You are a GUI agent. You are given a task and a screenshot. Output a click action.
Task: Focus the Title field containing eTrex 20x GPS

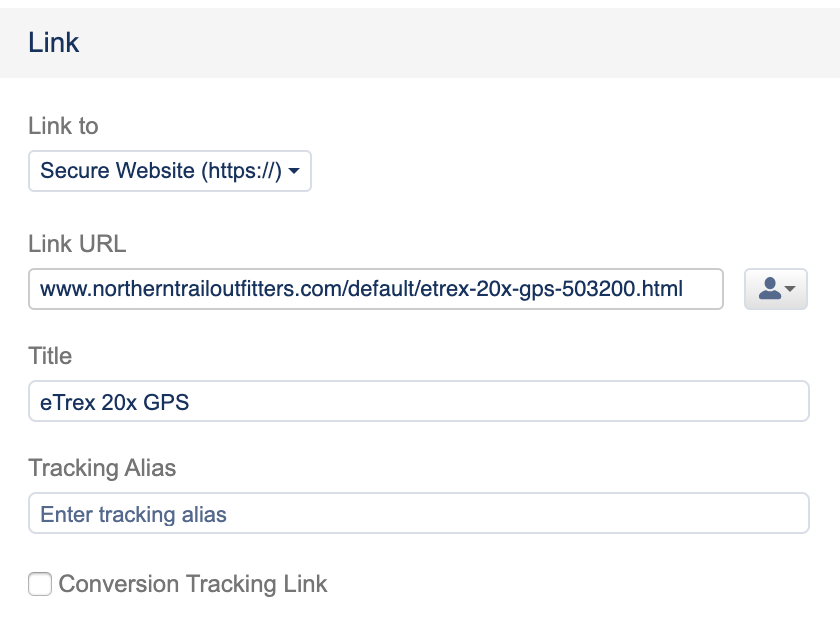[418, 402]
